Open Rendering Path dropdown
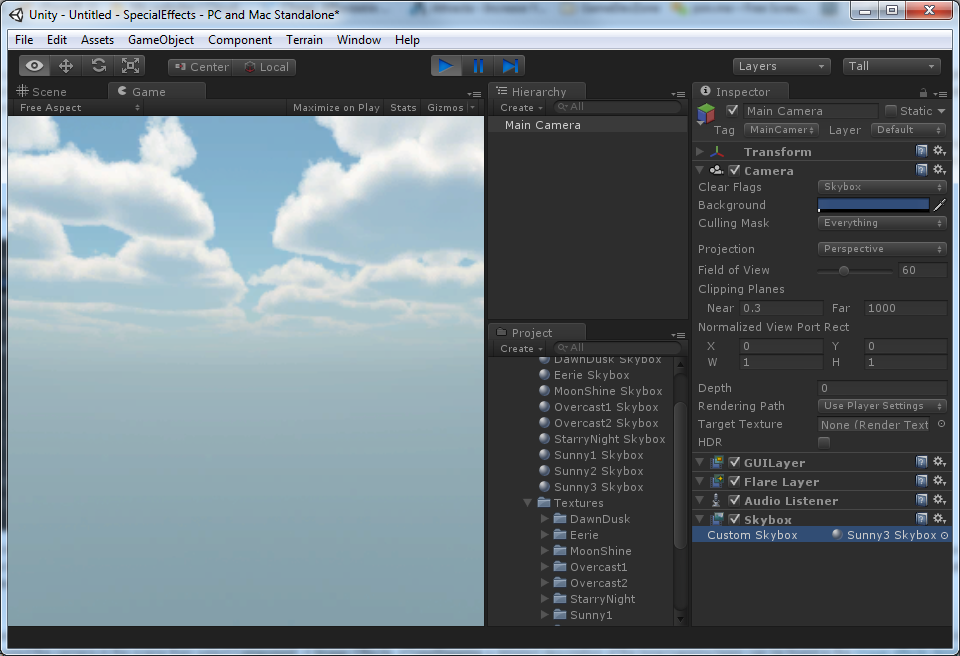 point(882,405)
